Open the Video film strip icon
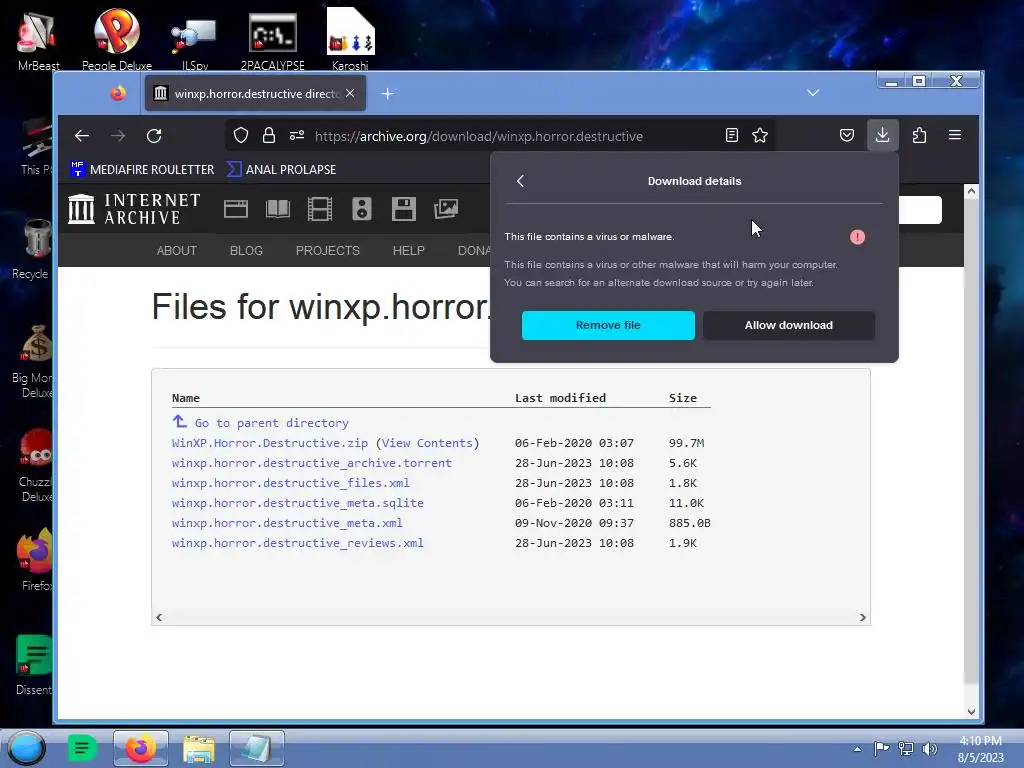Viewport: 1024px width, 768px height. [320, 209]
